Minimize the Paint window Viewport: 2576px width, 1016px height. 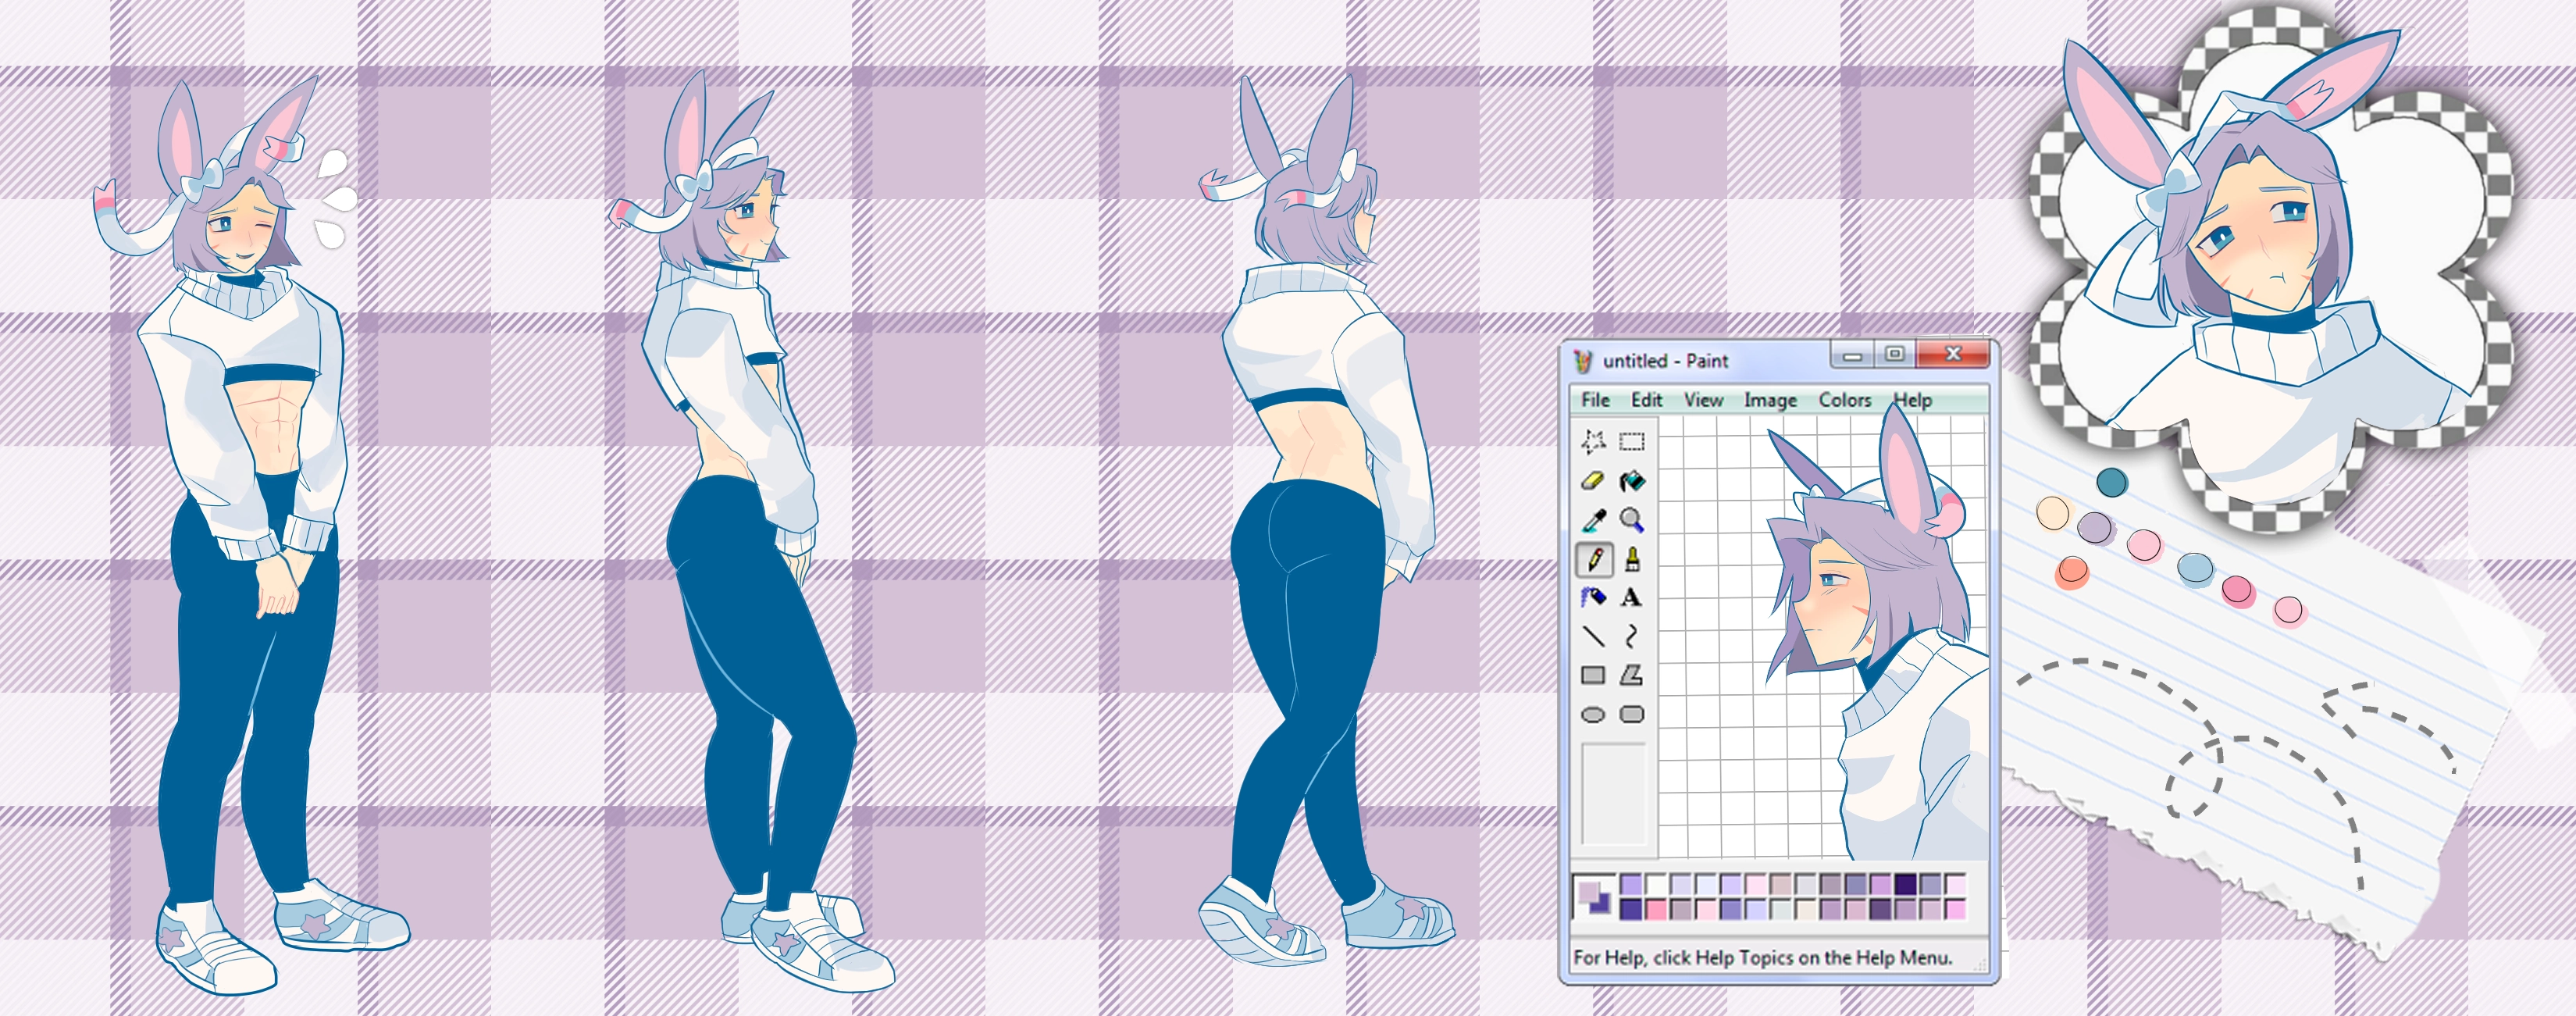1852,354
